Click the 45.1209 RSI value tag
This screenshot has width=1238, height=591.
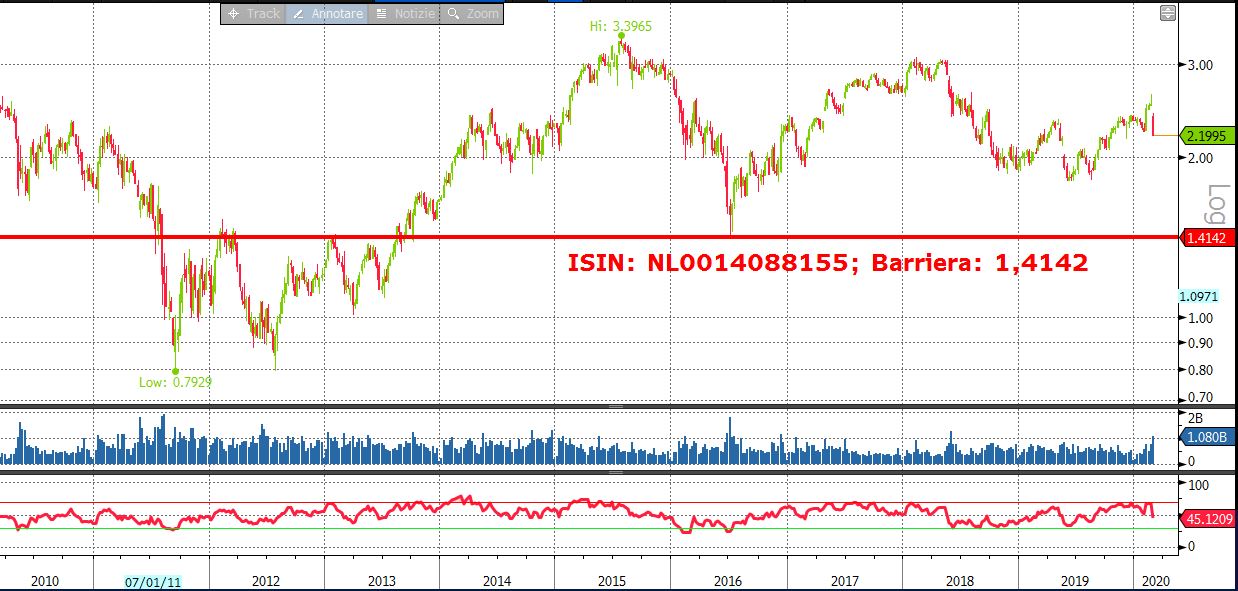(1207, 519)
